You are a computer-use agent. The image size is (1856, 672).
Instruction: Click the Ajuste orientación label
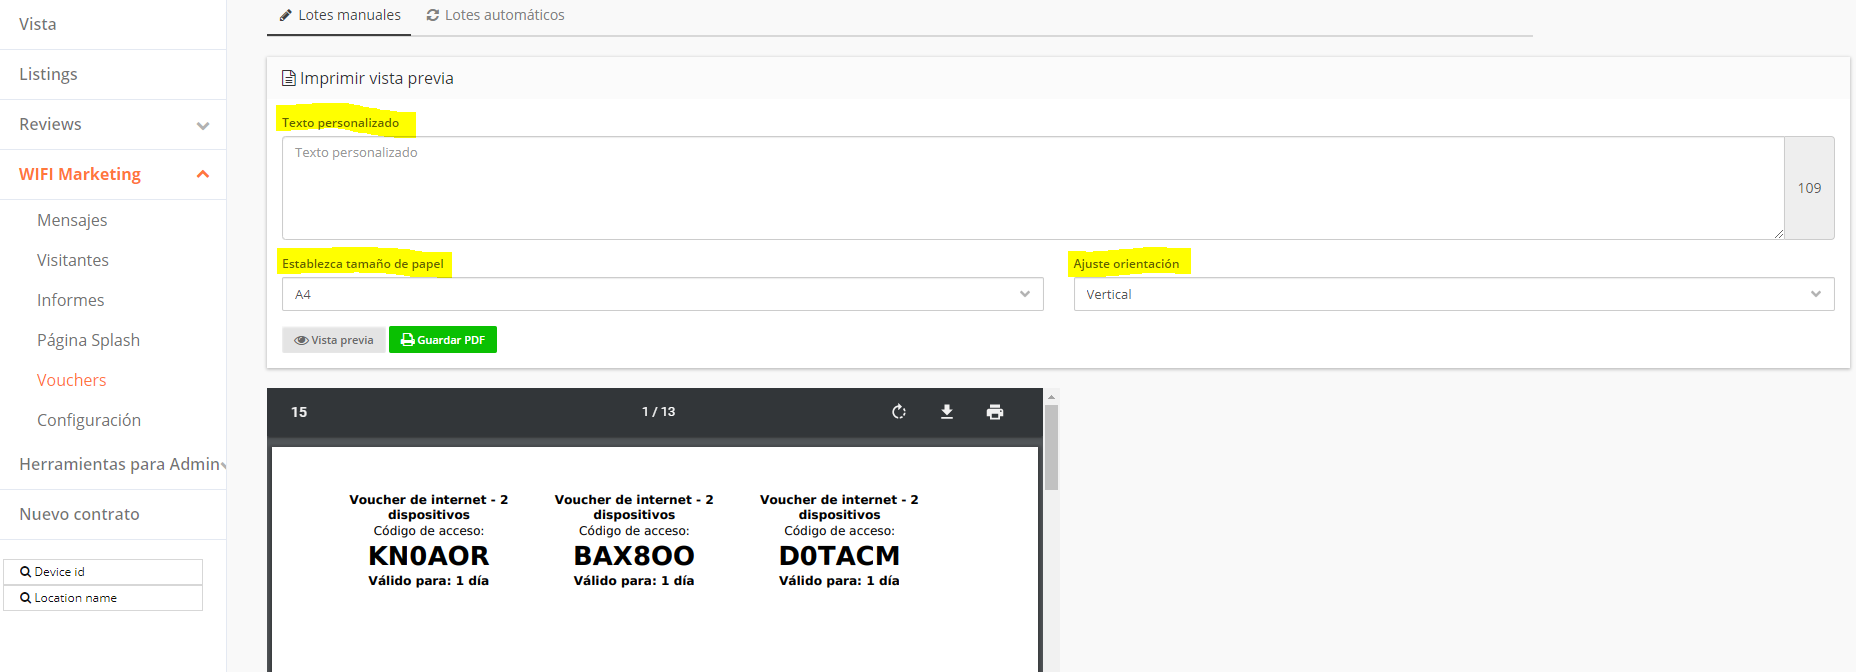(1126, 264)
